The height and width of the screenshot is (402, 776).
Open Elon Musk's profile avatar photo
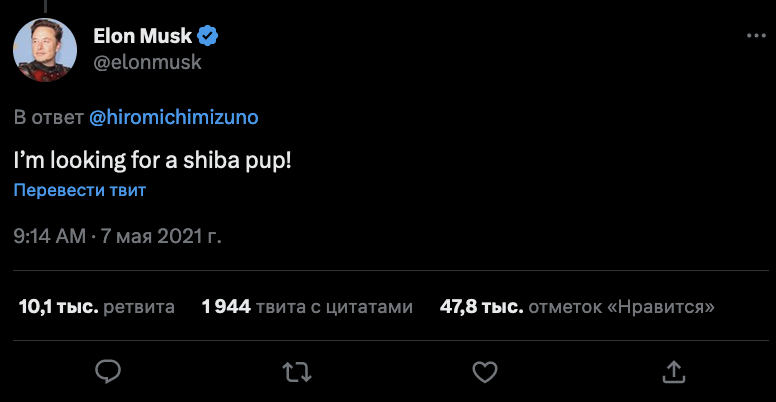pos(46,50)
